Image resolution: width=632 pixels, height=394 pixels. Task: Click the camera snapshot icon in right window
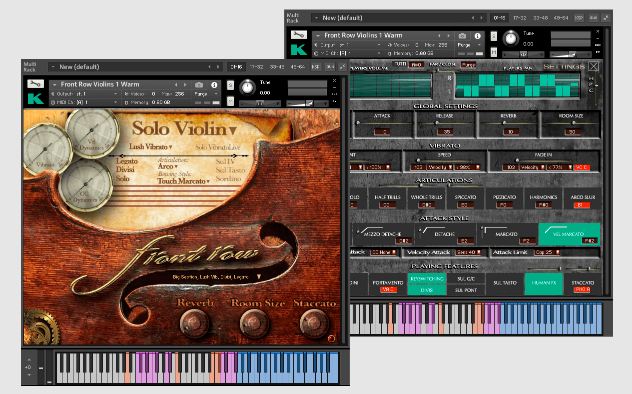(x=462, y=36)
